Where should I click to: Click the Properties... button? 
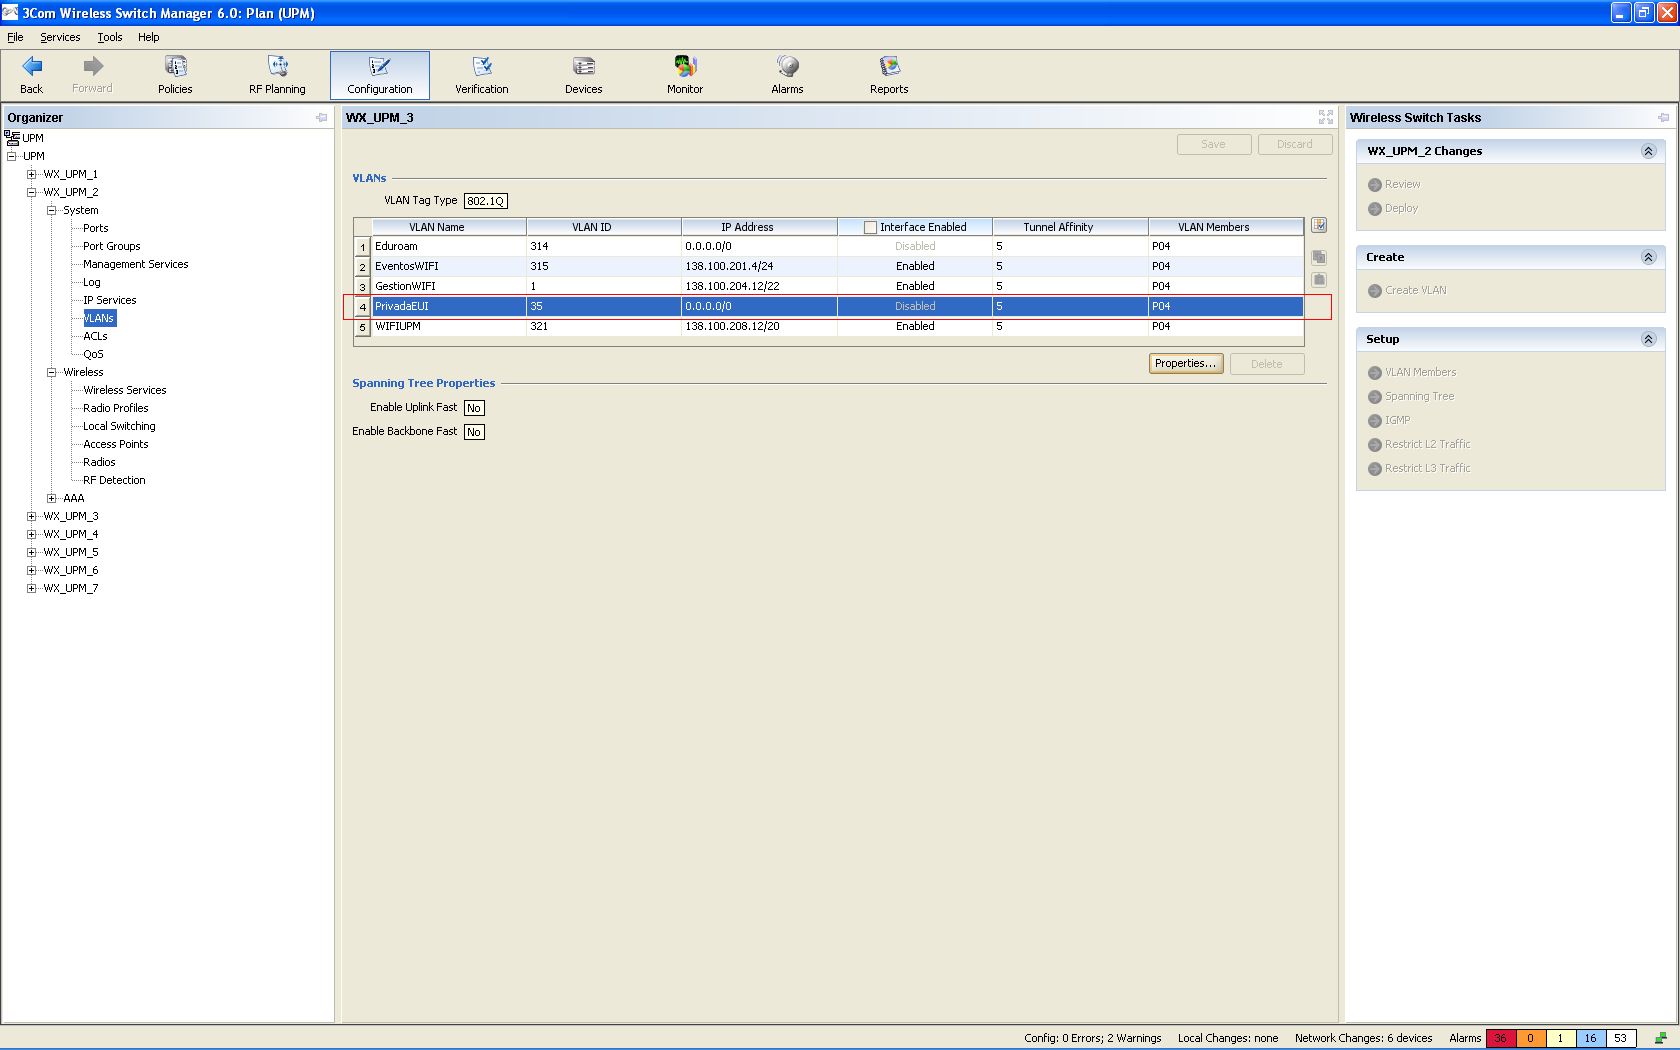click(x=1186, y=364)
